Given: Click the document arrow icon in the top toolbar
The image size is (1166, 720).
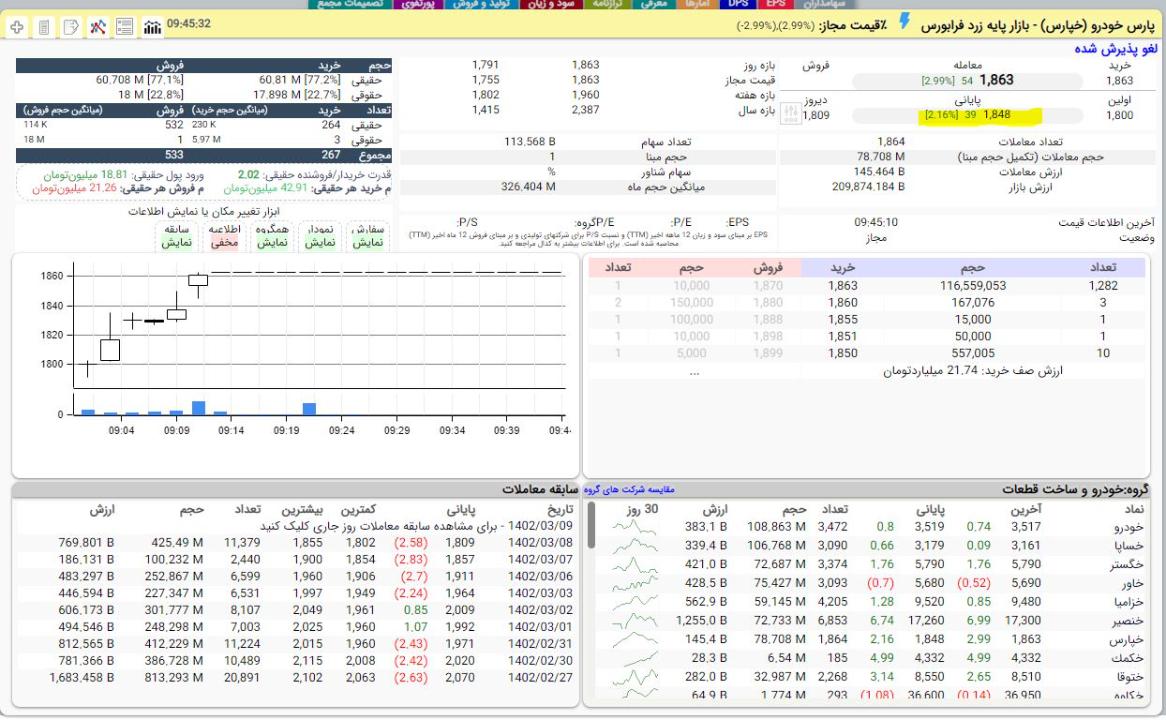Looking at the screenshot, I should click(71, 26).
